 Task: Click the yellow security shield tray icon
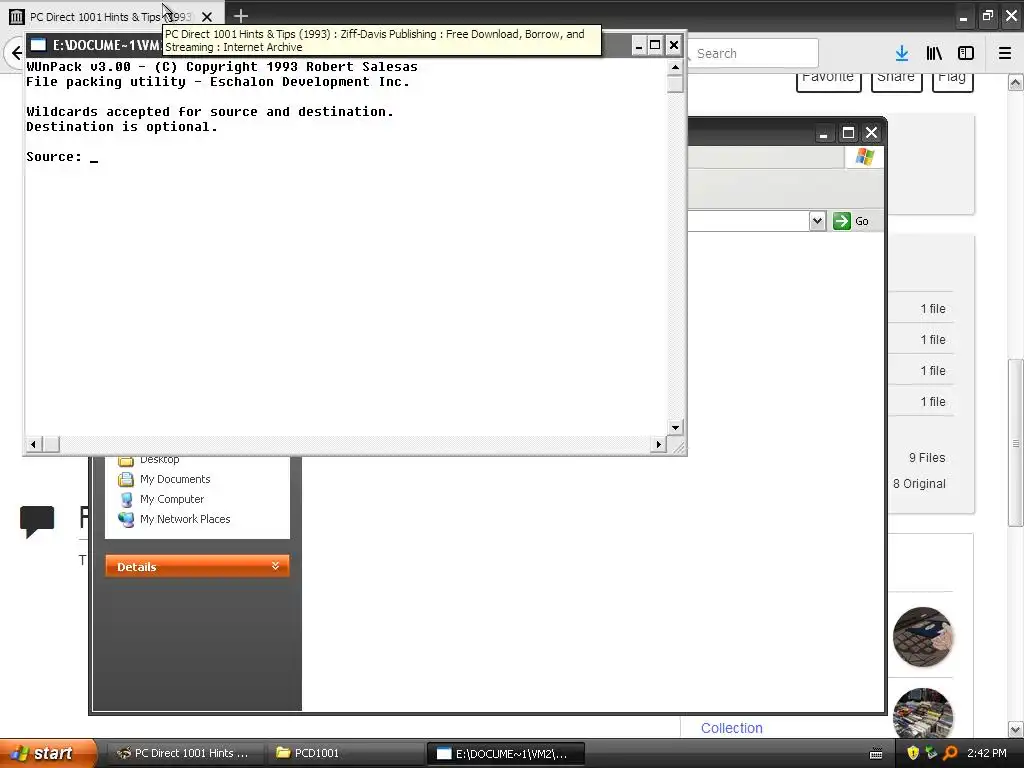pyautogui.click(x=913, y=753)
